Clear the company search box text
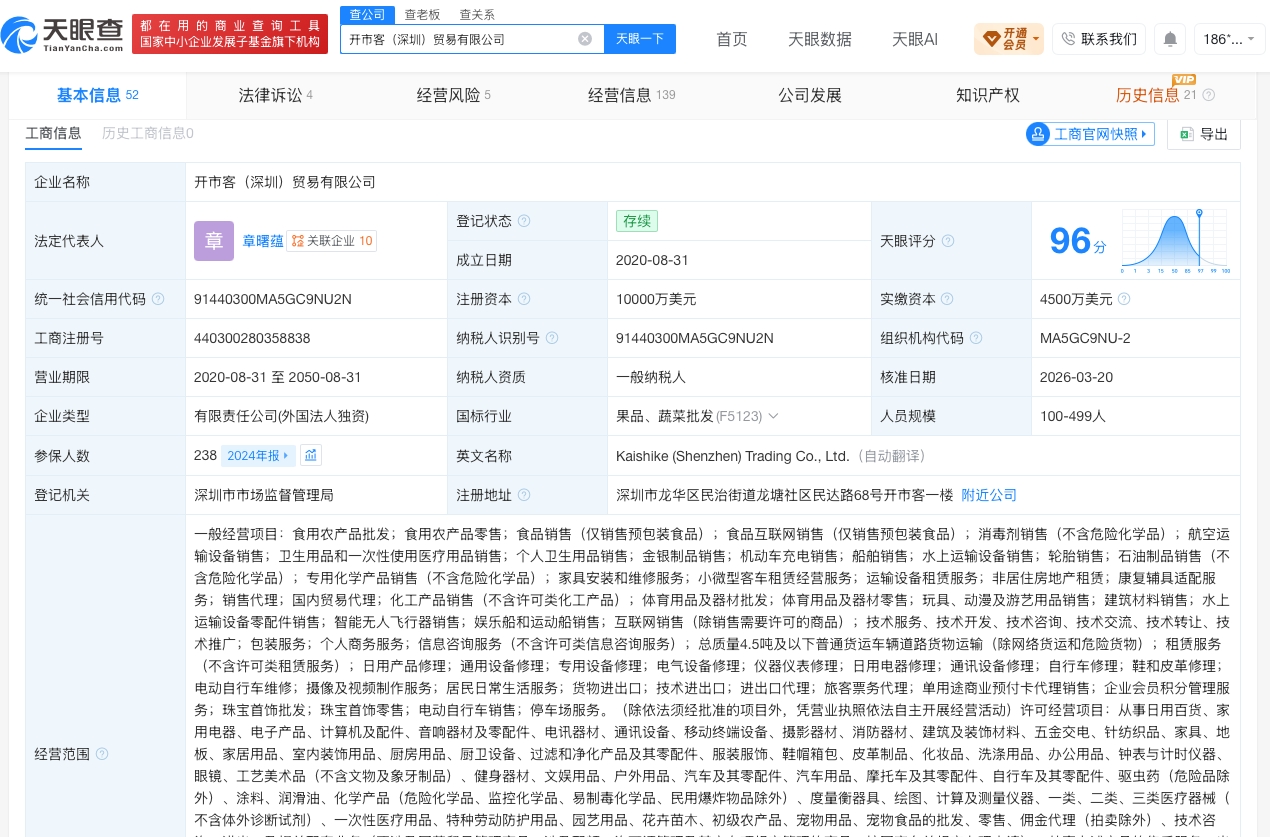1270x837 pixels. click(585, 39)
